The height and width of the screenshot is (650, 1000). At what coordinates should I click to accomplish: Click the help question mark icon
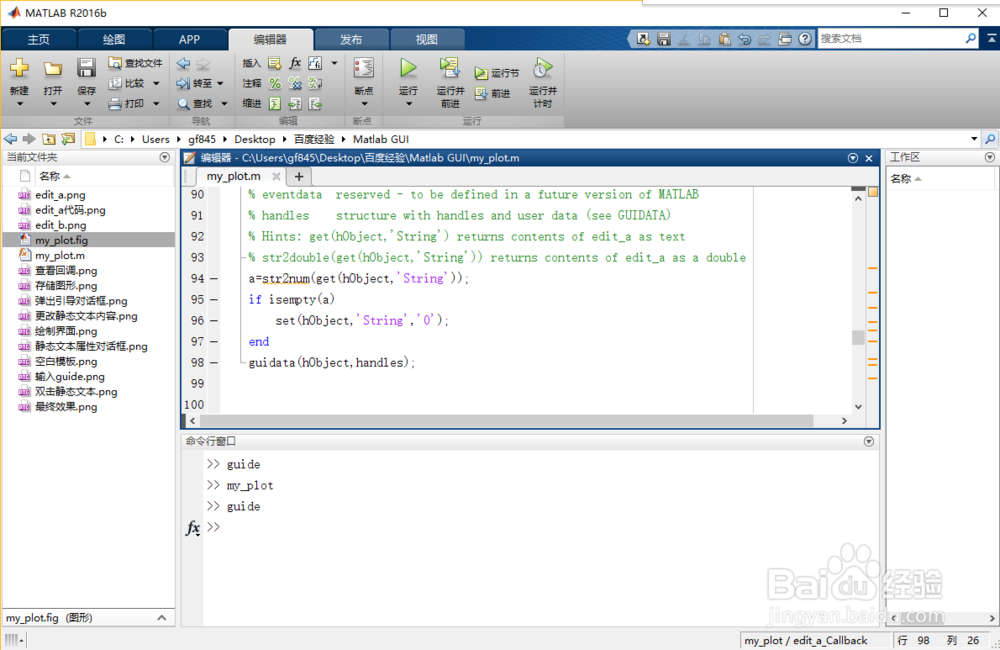click(805, 39)
